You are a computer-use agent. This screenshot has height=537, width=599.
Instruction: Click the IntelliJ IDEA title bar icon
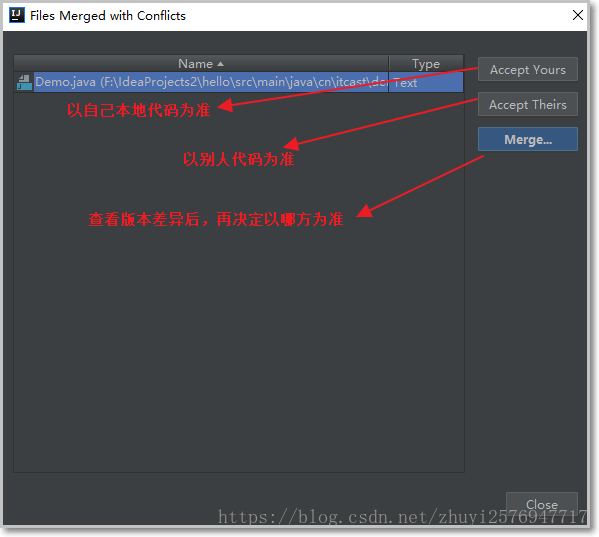16,15
